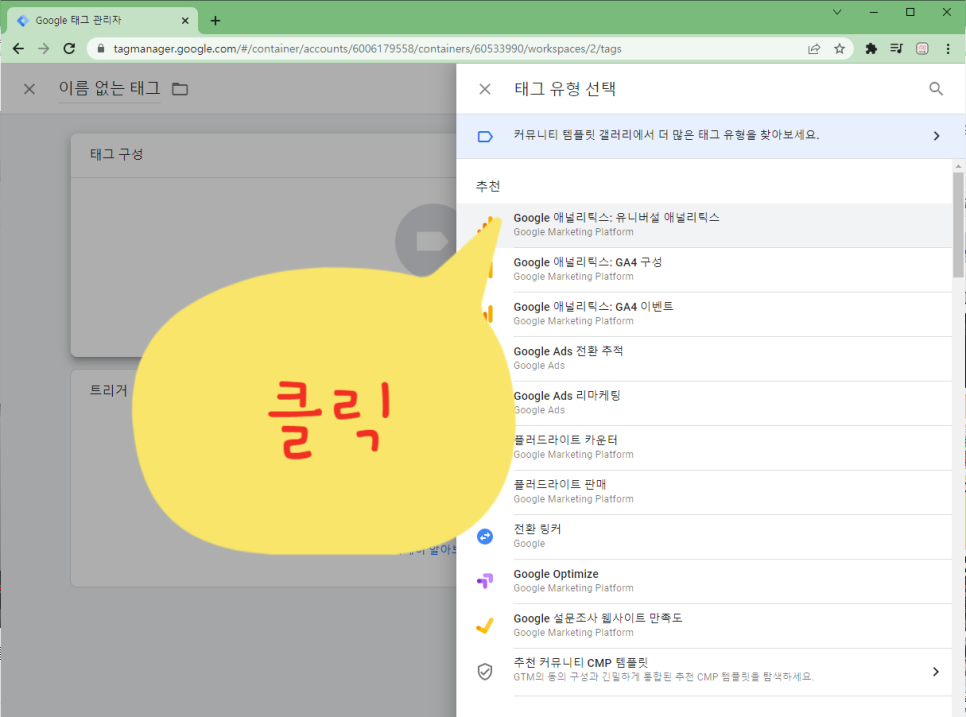Viewport: 966px width, 717px height.
Task: Select 전환 링커 tag type
Action: (704, 537)
